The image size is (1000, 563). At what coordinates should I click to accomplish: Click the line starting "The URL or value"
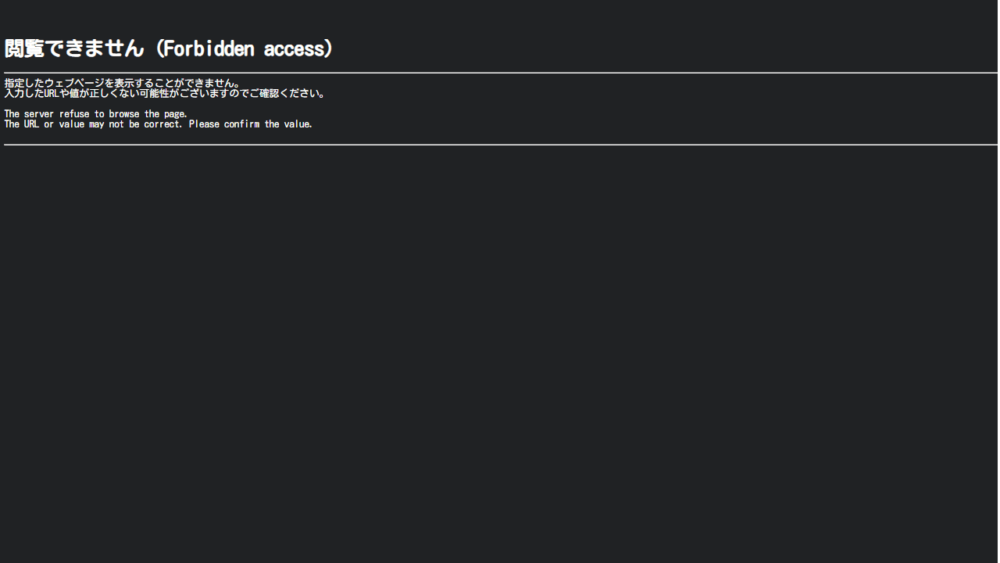tap(158, 124)
